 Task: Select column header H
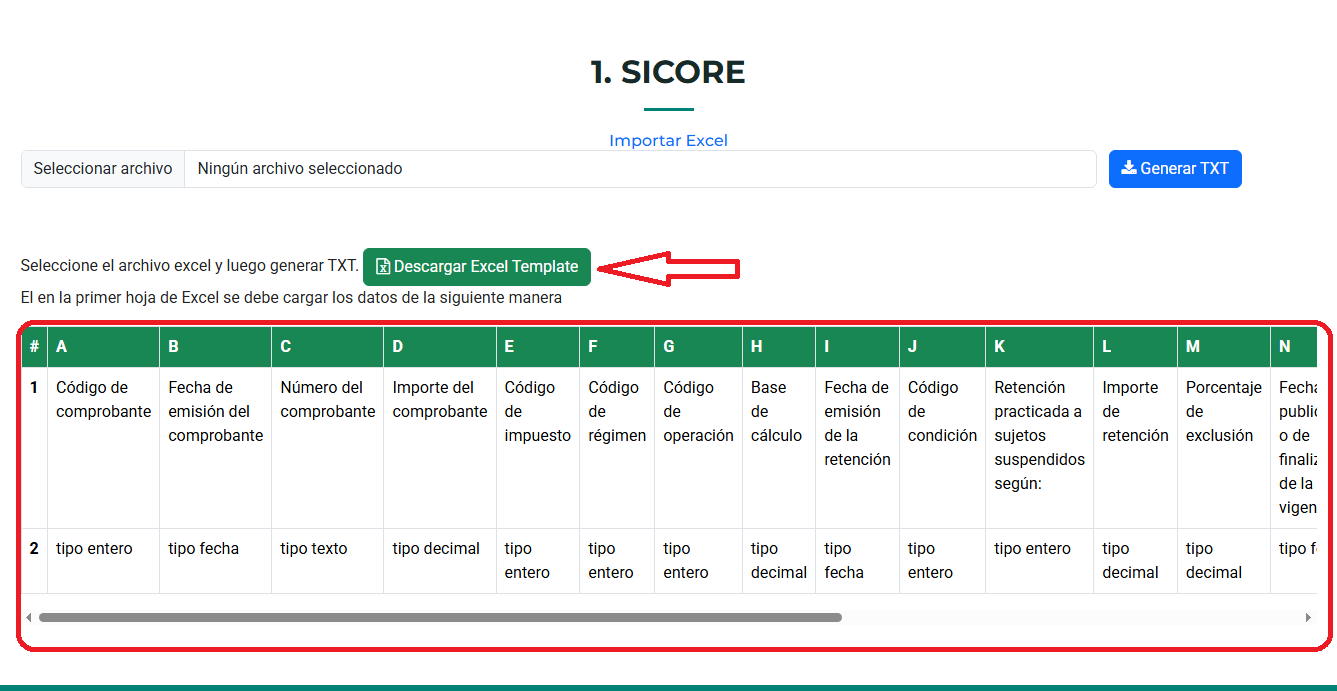(779, 347)
